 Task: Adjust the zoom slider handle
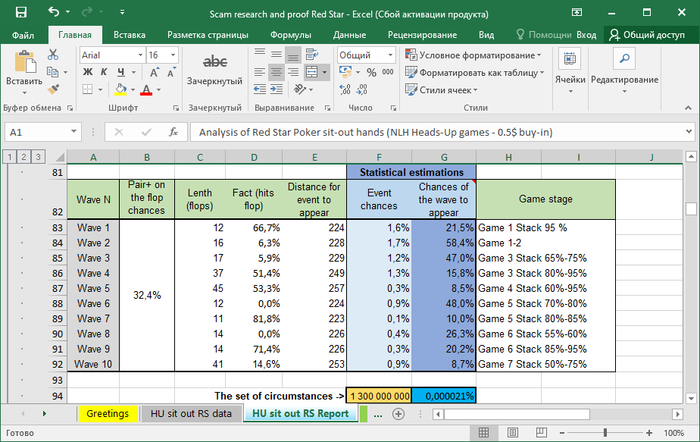point(605,433)
